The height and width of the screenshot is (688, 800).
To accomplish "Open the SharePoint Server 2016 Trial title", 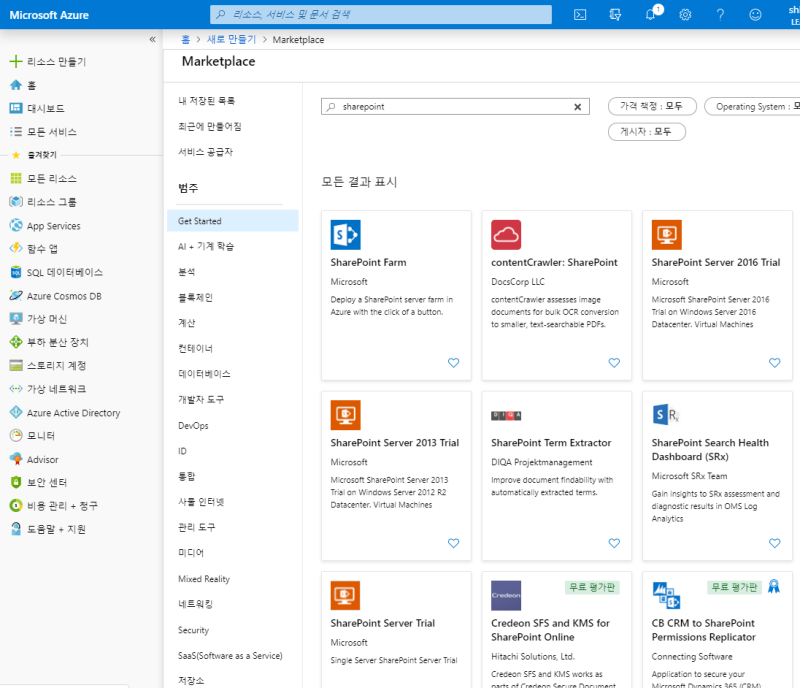I will 716,262.
